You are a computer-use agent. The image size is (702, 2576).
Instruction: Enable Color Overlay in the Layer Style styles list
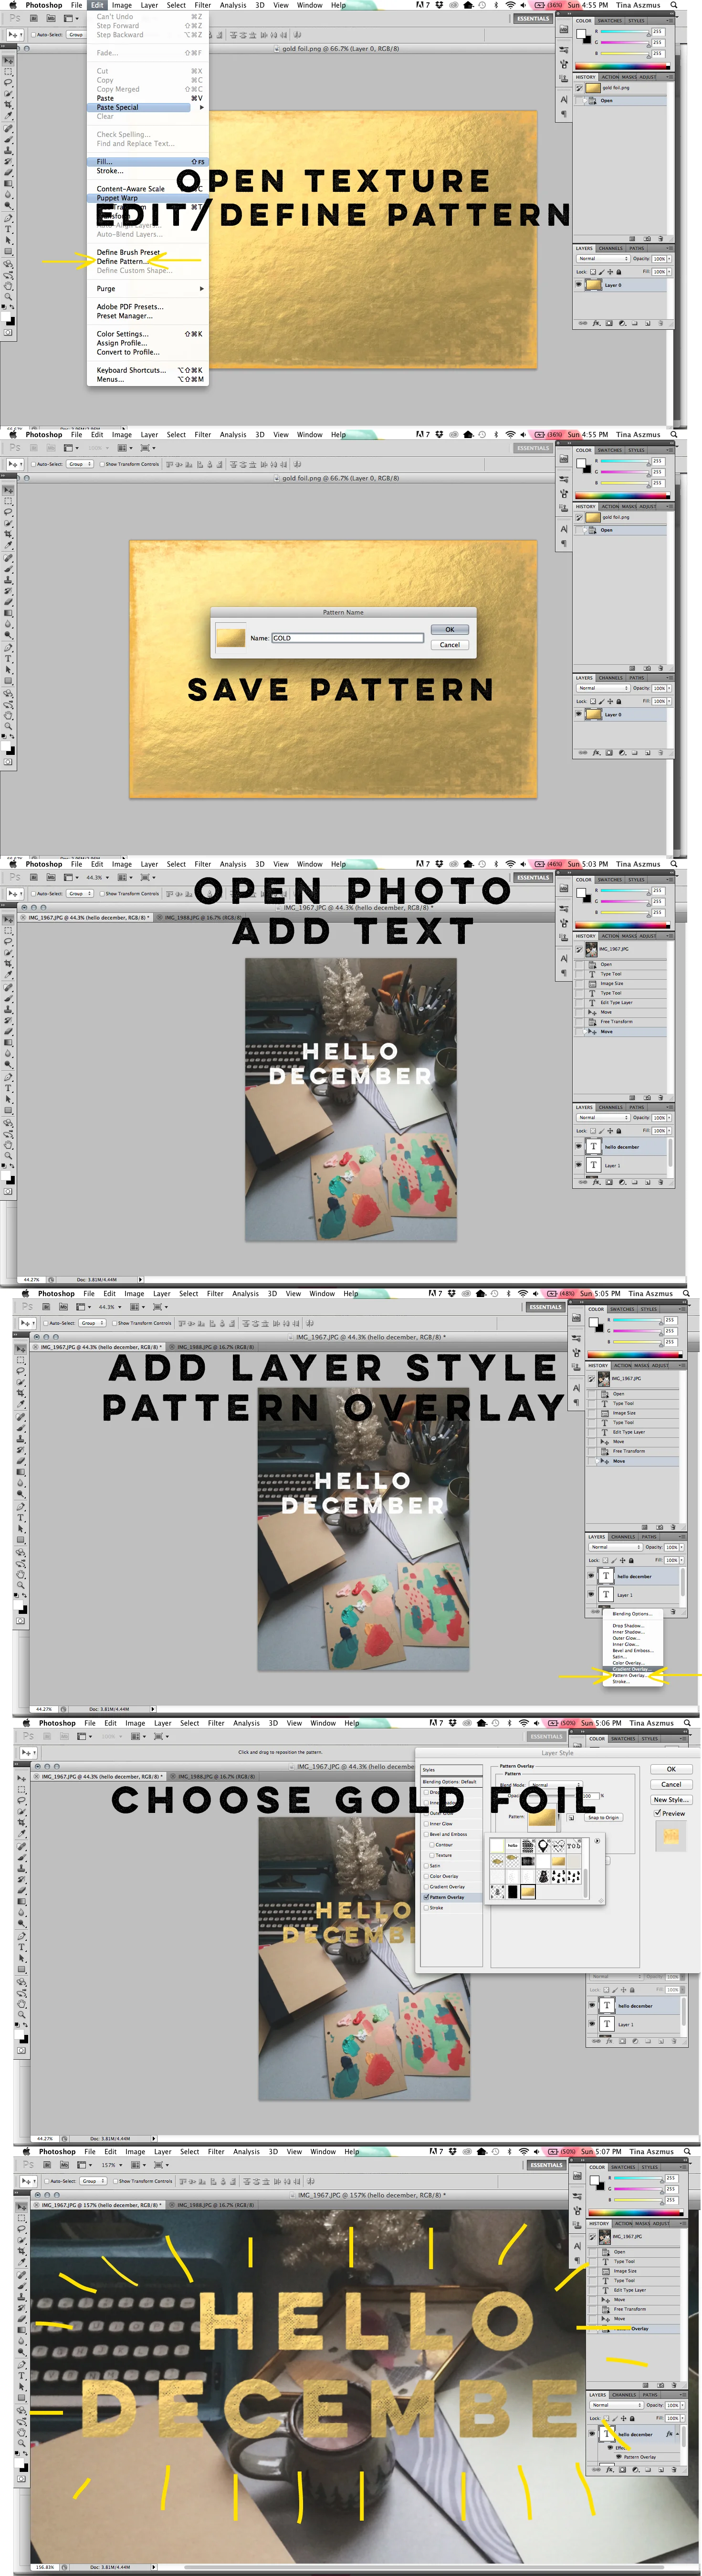[x=427, y=1876]
